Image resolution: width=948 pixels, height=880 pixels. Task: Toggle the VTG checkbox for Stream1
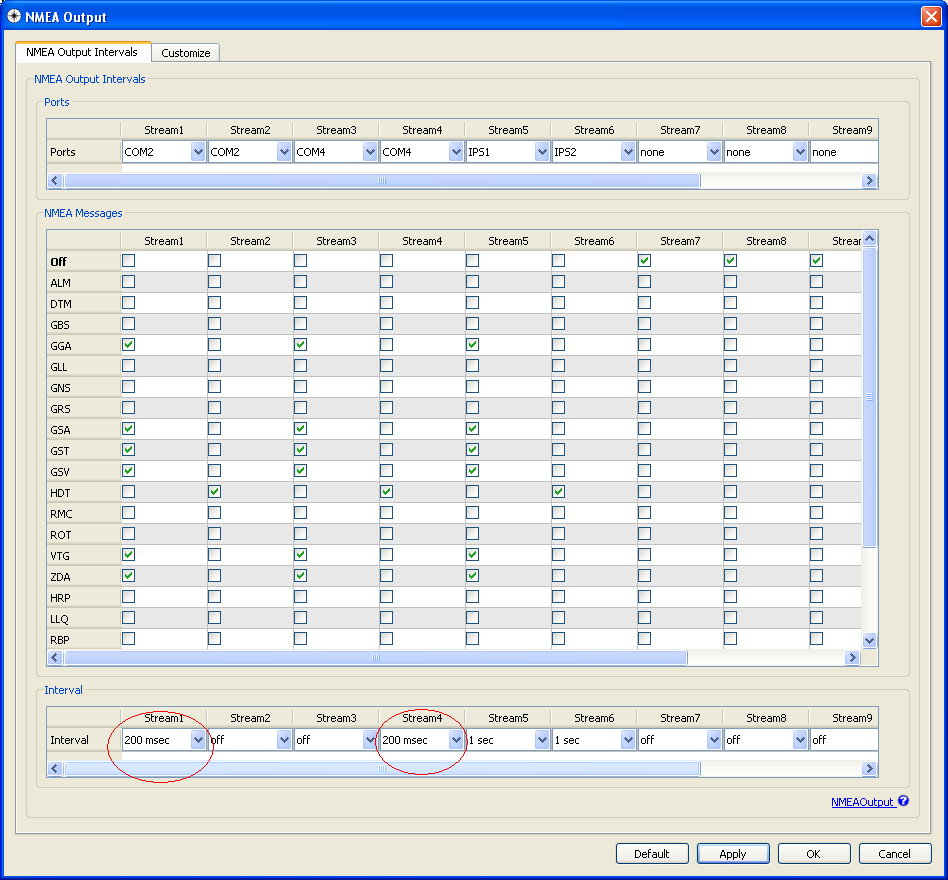(x=127, y=554)
